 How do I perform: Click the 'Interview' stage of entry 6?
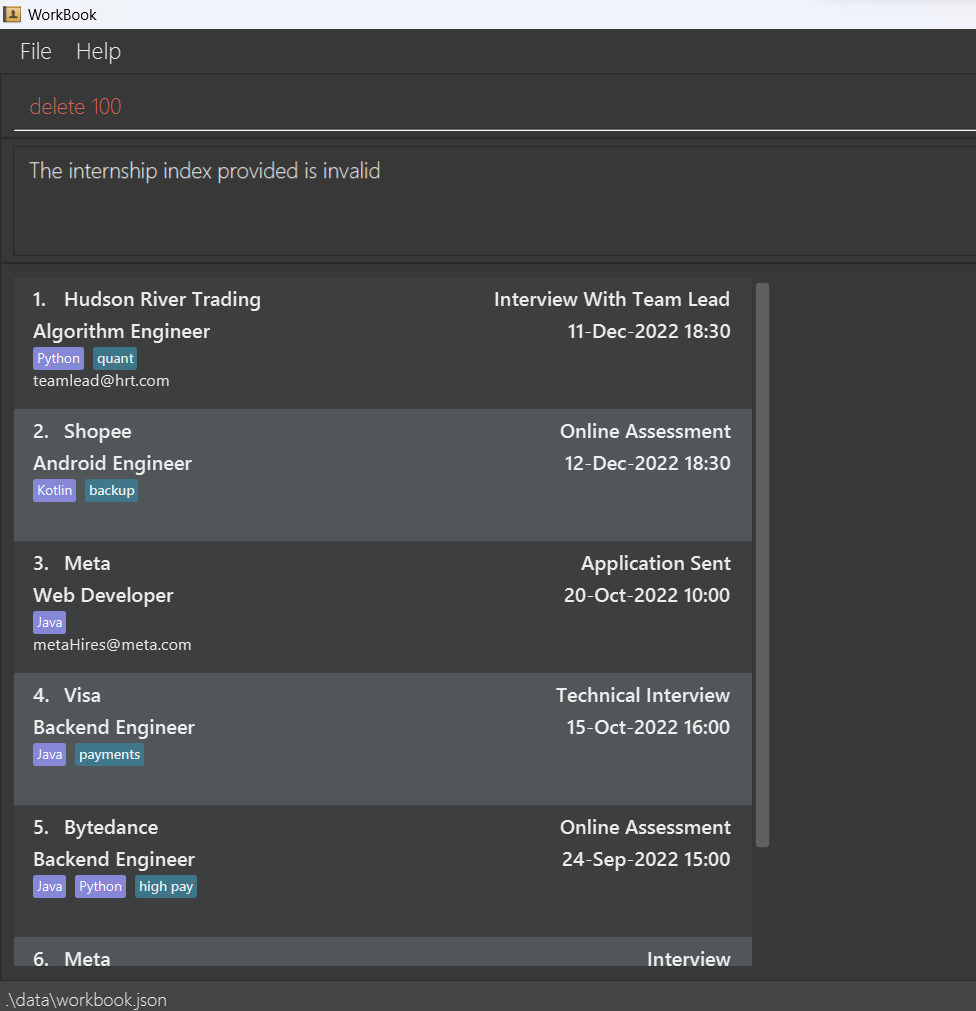(x=688, y=959)
